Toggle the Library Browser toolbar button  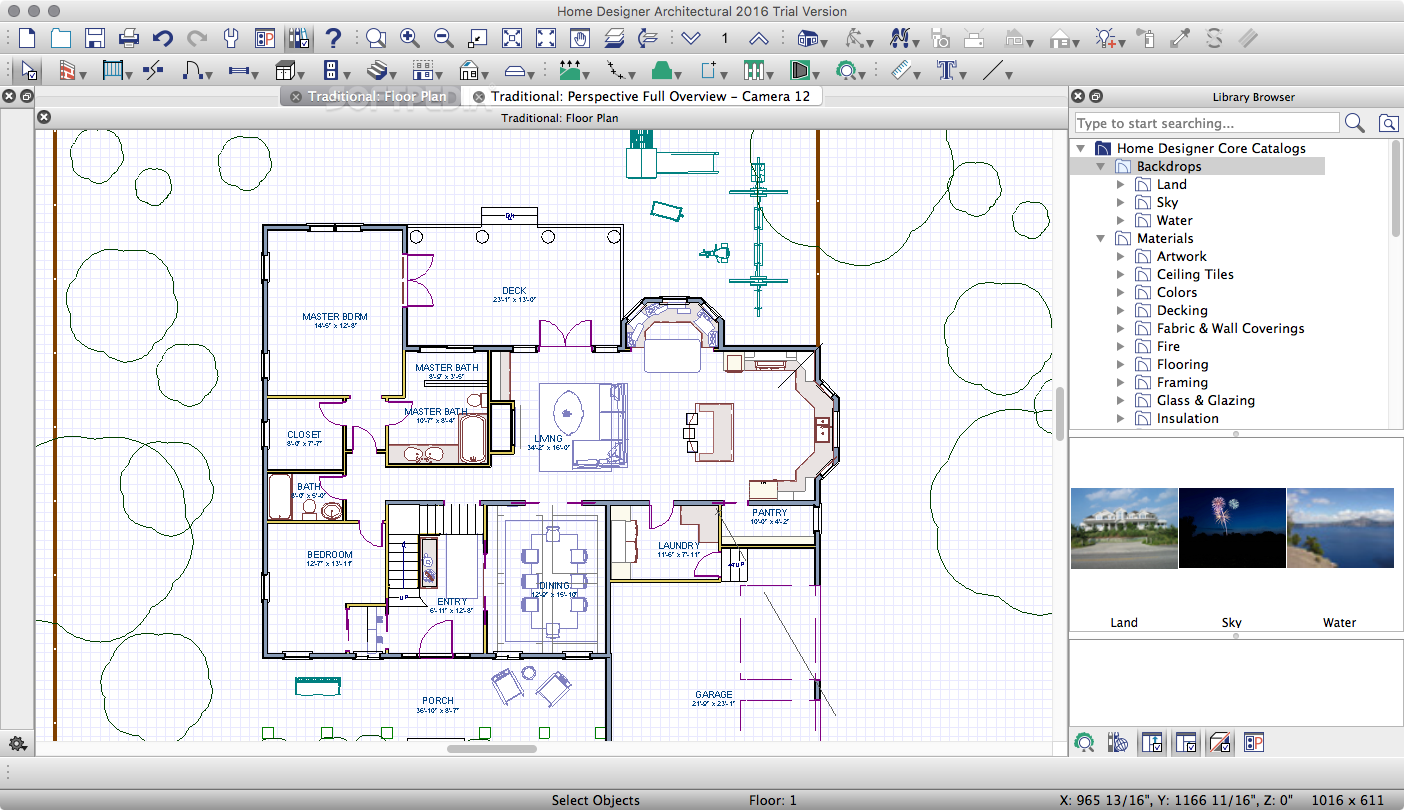point(299,39)
